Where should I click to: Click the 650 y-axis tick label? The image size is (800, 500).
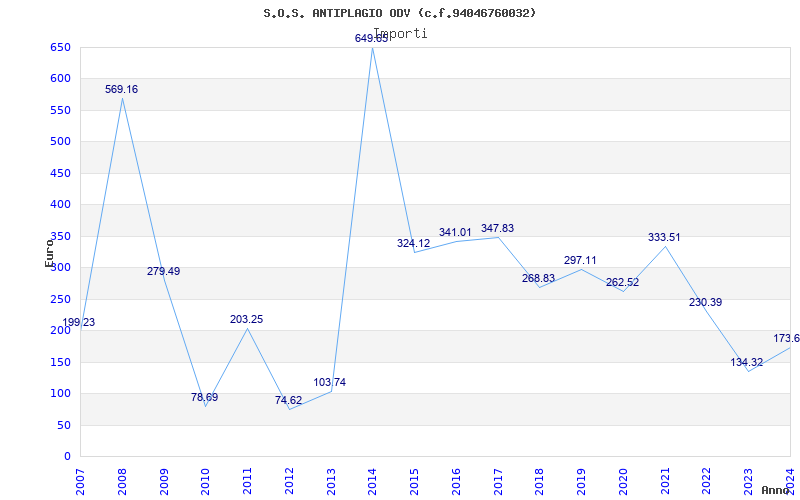60,47
